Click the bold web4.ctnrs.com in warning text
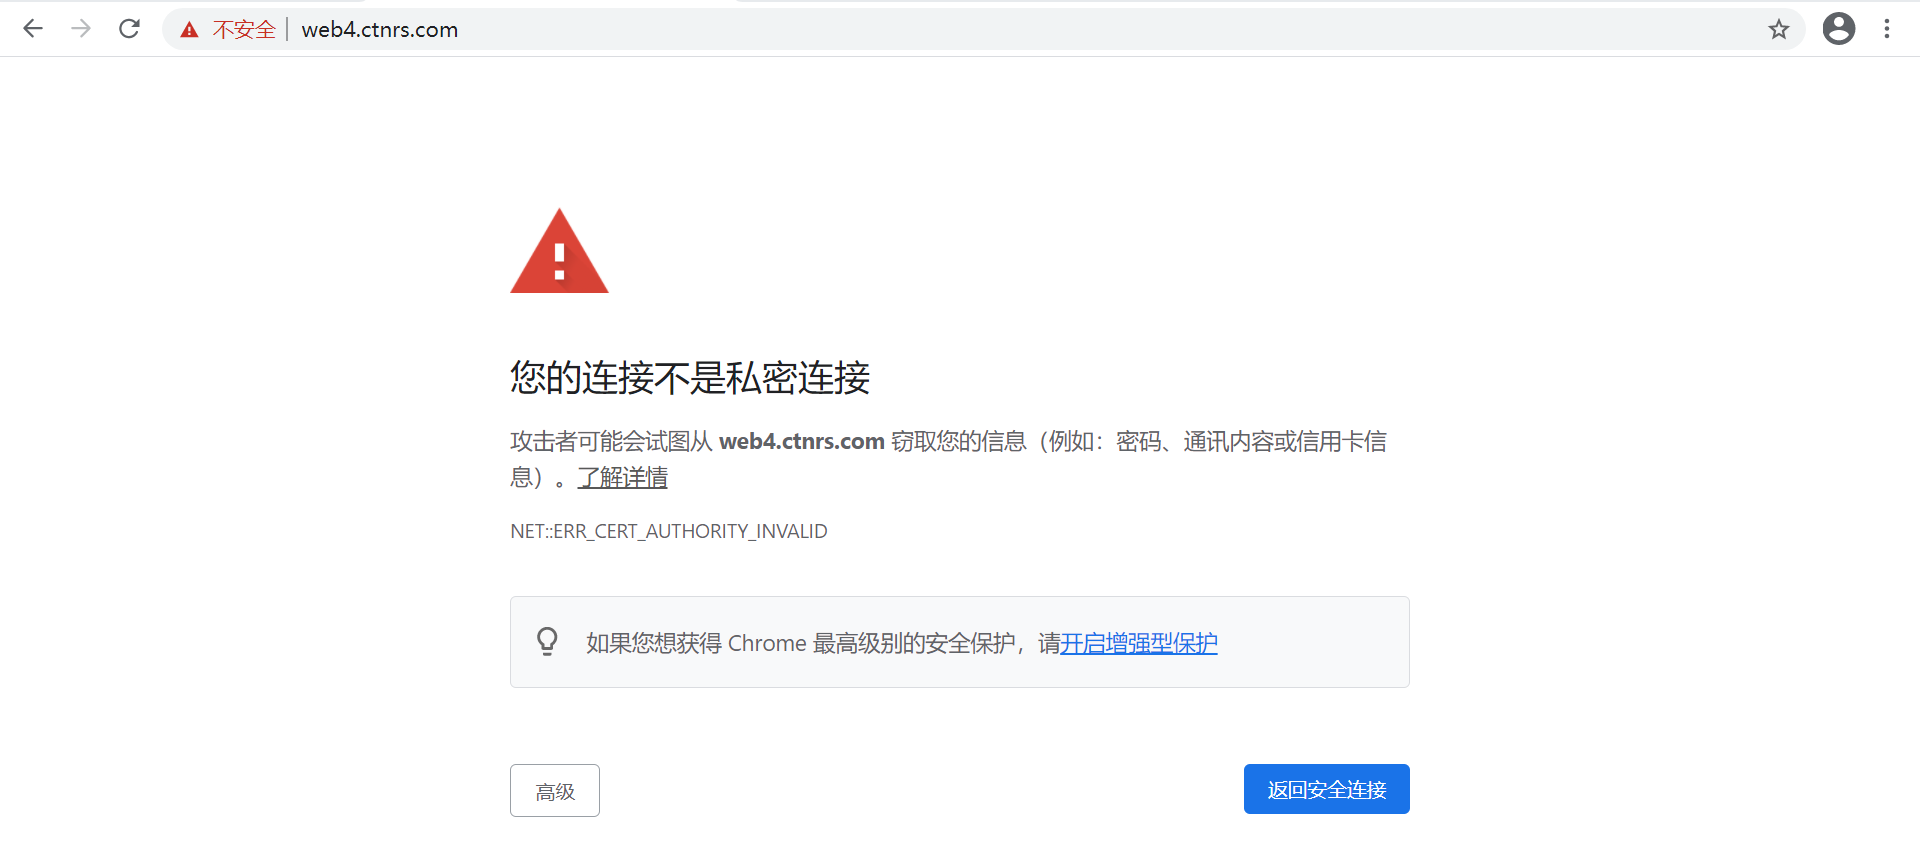Screen dimensions: 1920x860 pos(801,441)
